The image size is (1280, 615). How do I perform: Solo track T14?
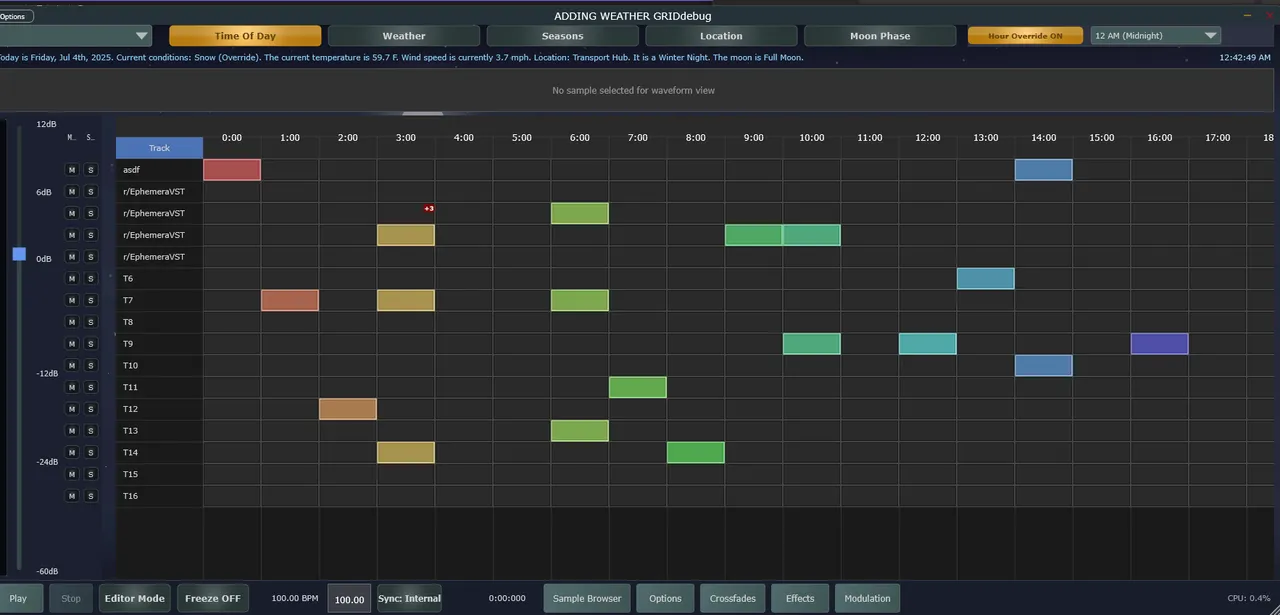pos(90,453)
